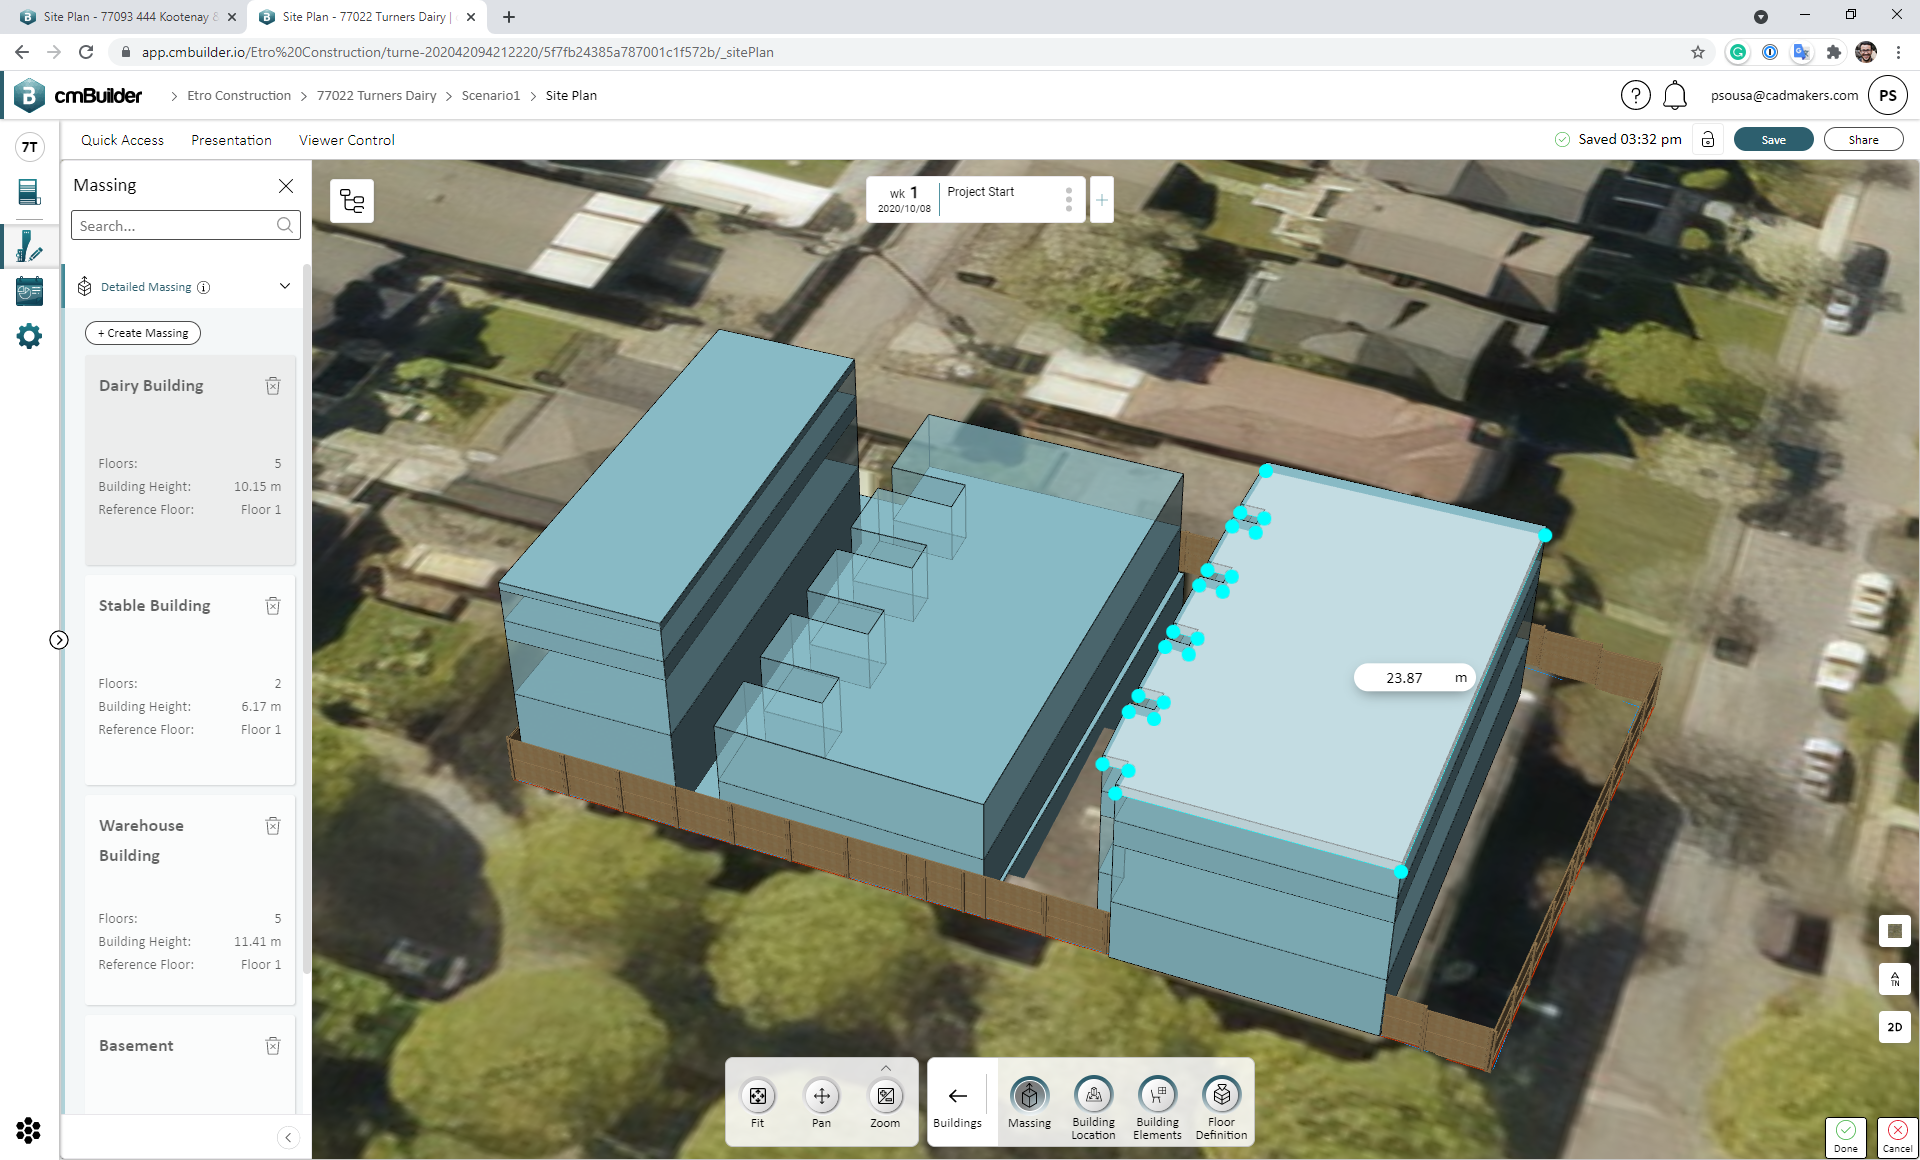Open the notifications bell
Image resolution: width=1920 pixels, height=1160 pixels.
[x=1675, y=96]
